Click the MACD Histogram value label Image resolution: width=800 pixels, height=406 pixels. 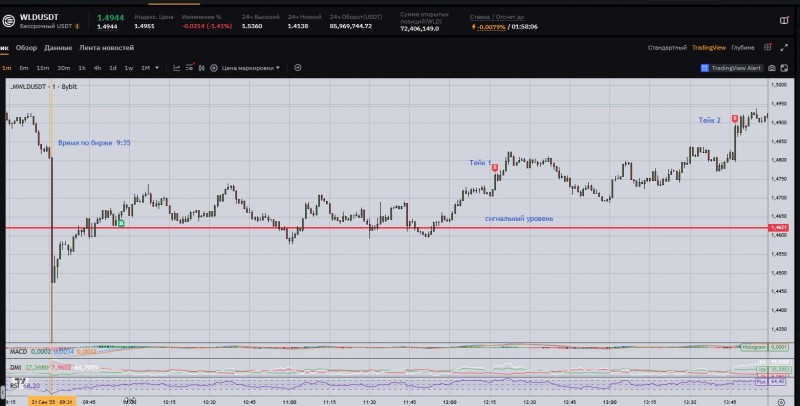(x=764, y=347)
